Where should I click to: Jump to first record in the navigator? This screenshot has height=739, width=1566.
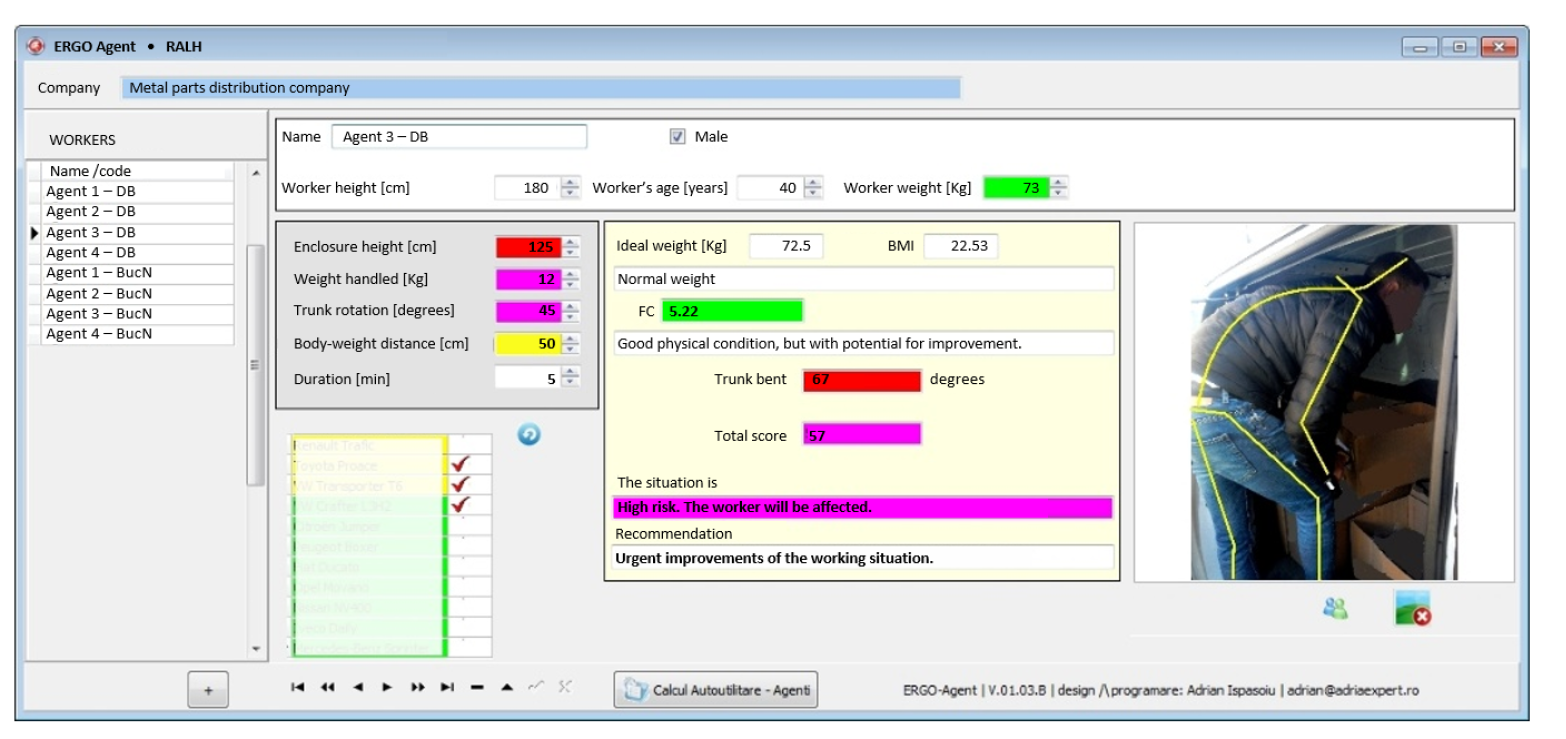coord(297,687)
